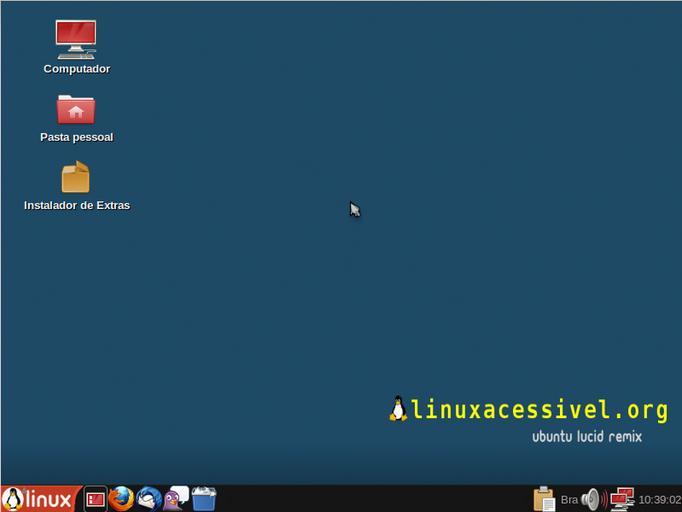Screen dimensions: 682x512
Task: Open Thunderbird mail from the panel
Action: point(149,498)
